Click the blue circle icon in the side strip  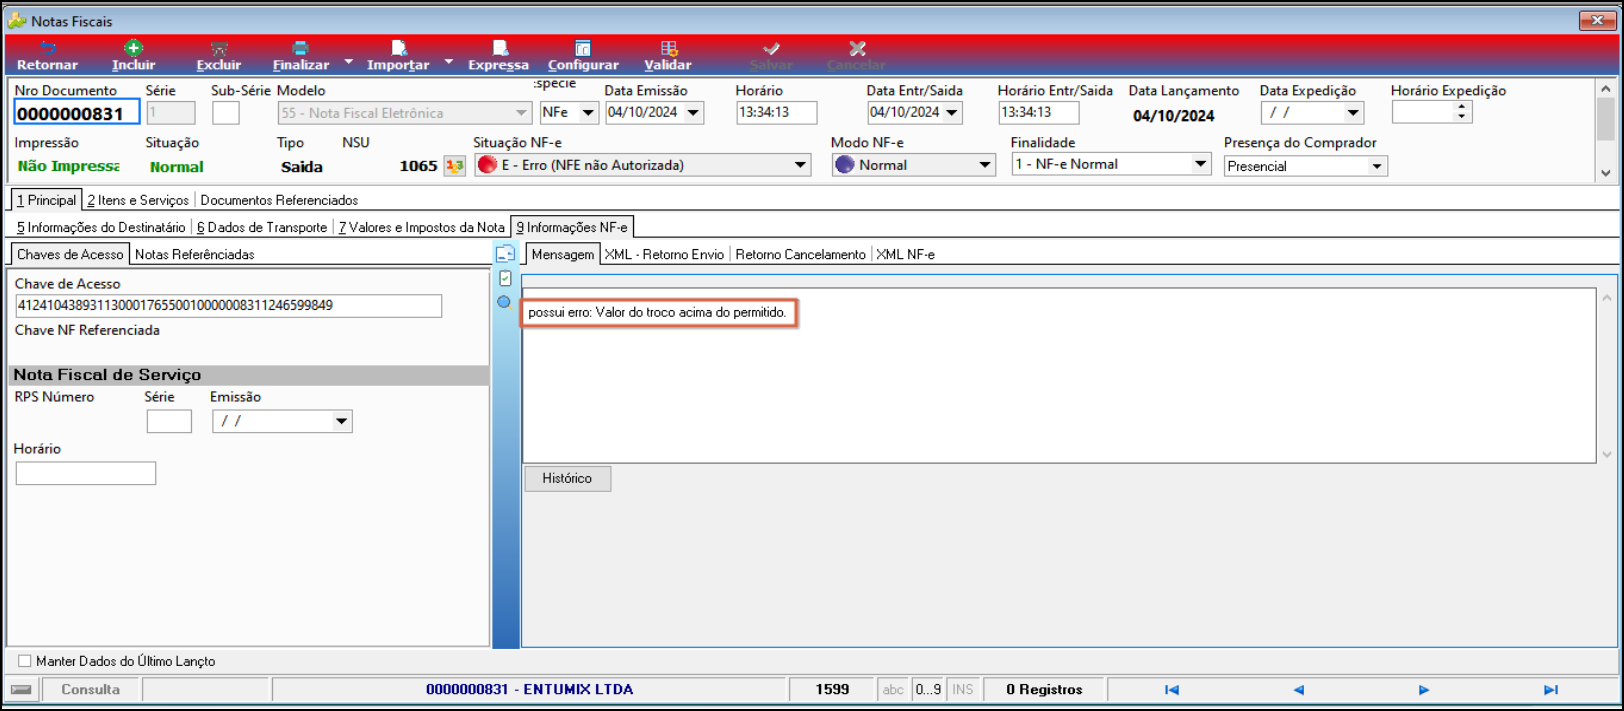(504, 302)
